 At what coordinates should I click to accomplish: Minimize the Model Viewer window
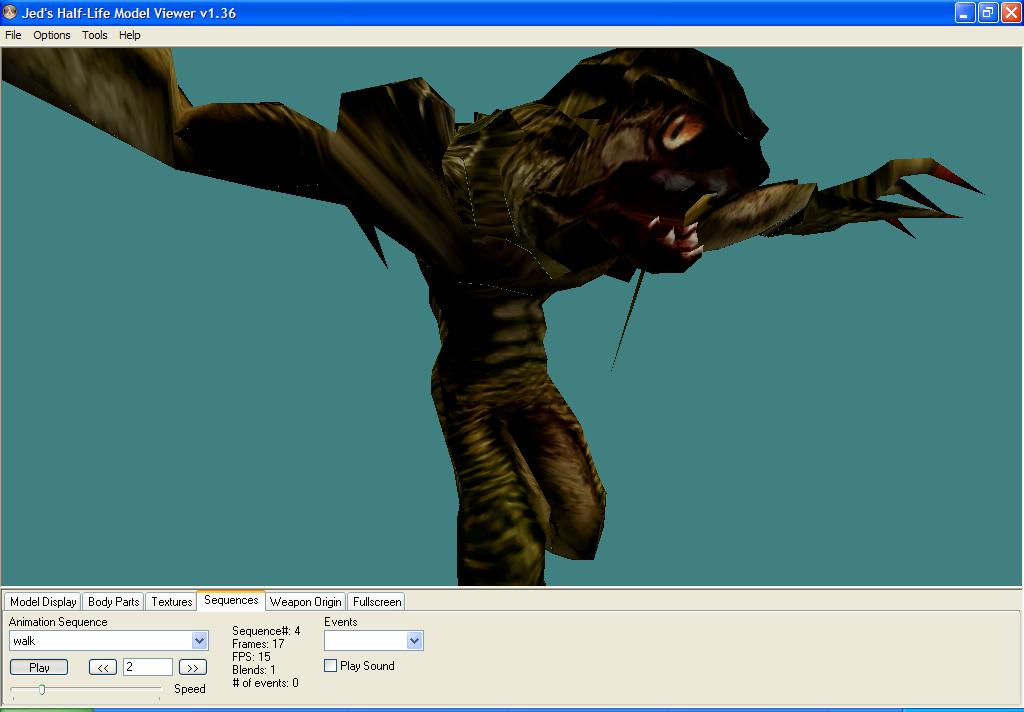(x=965, y=12)
